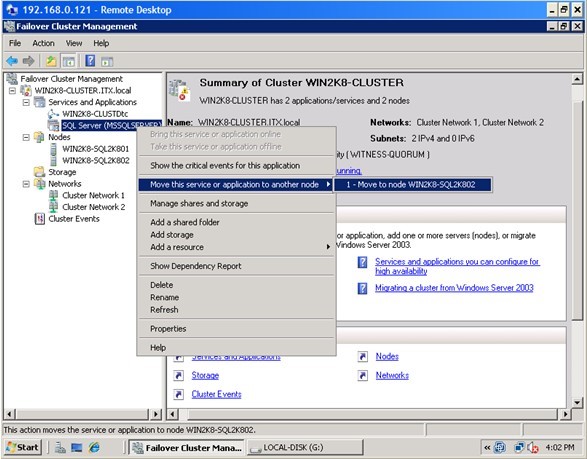Click summary pane vertical scrollbar down arrow
This screenshot has height=459, width=587.
pos(577,402)
